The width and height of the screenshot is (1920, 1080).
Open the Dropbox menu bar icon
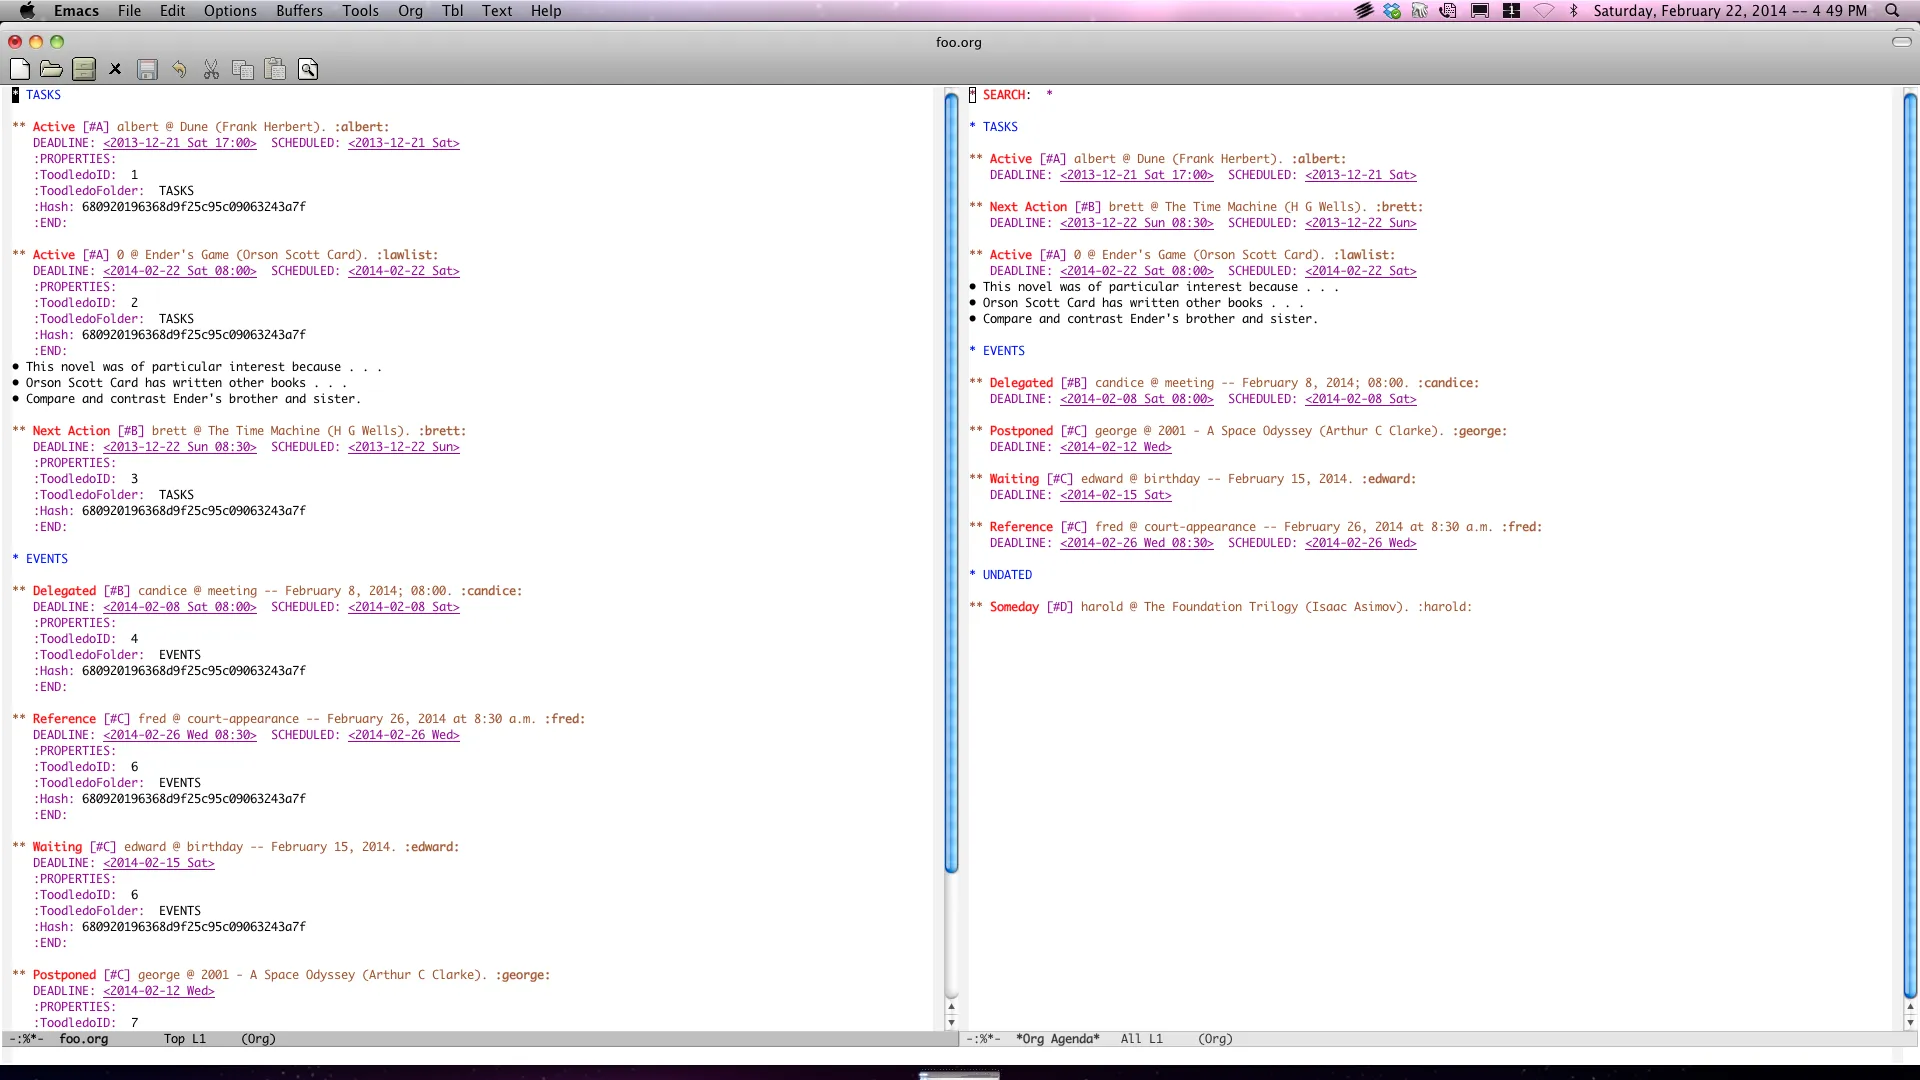click(1392, 11)
